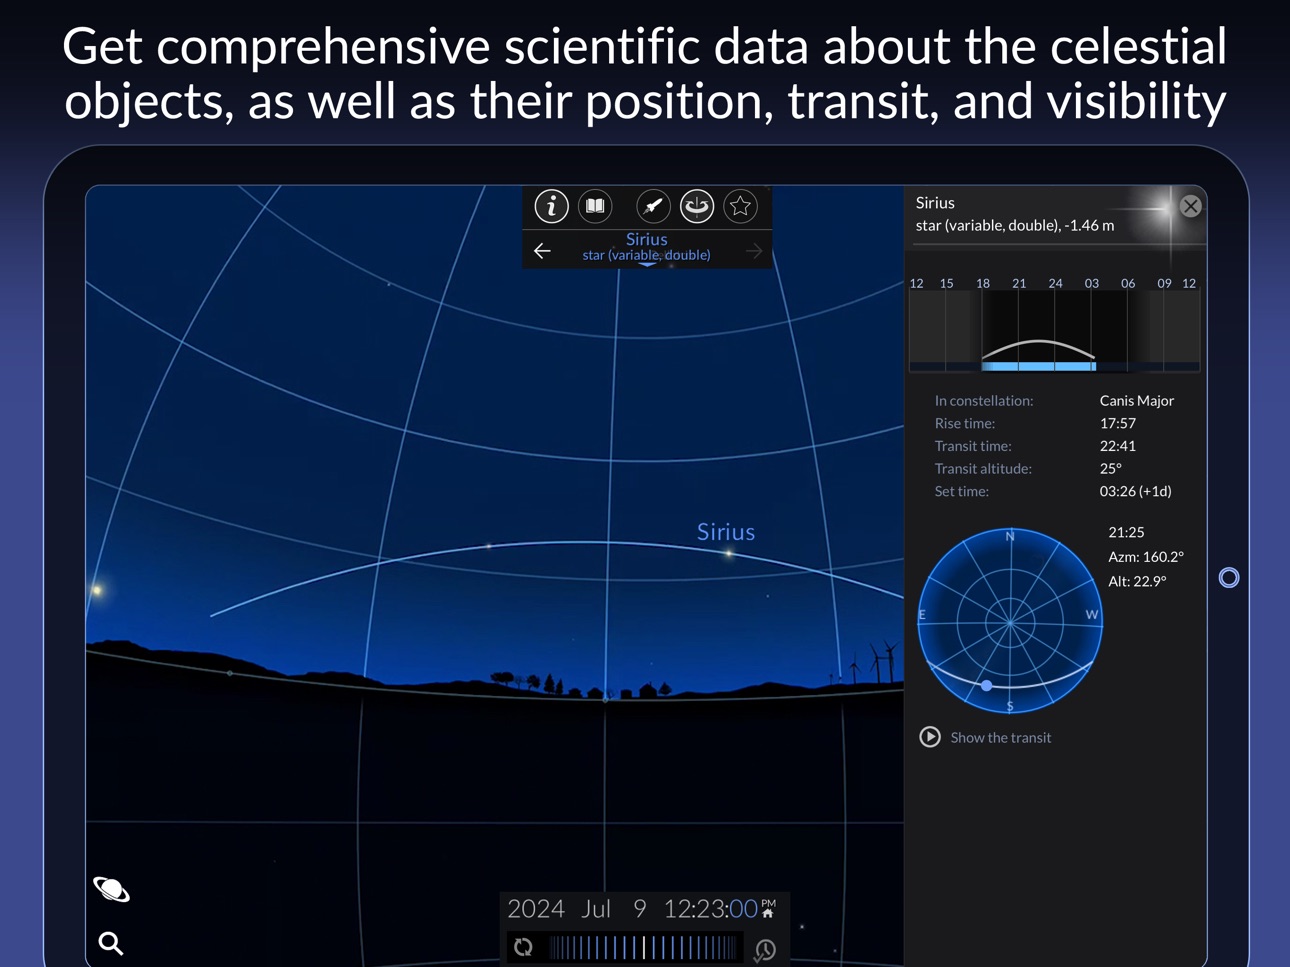This screenshot has height=967, width=1290.
Task: Select the year 2024 field
Action: coord(536,908)
